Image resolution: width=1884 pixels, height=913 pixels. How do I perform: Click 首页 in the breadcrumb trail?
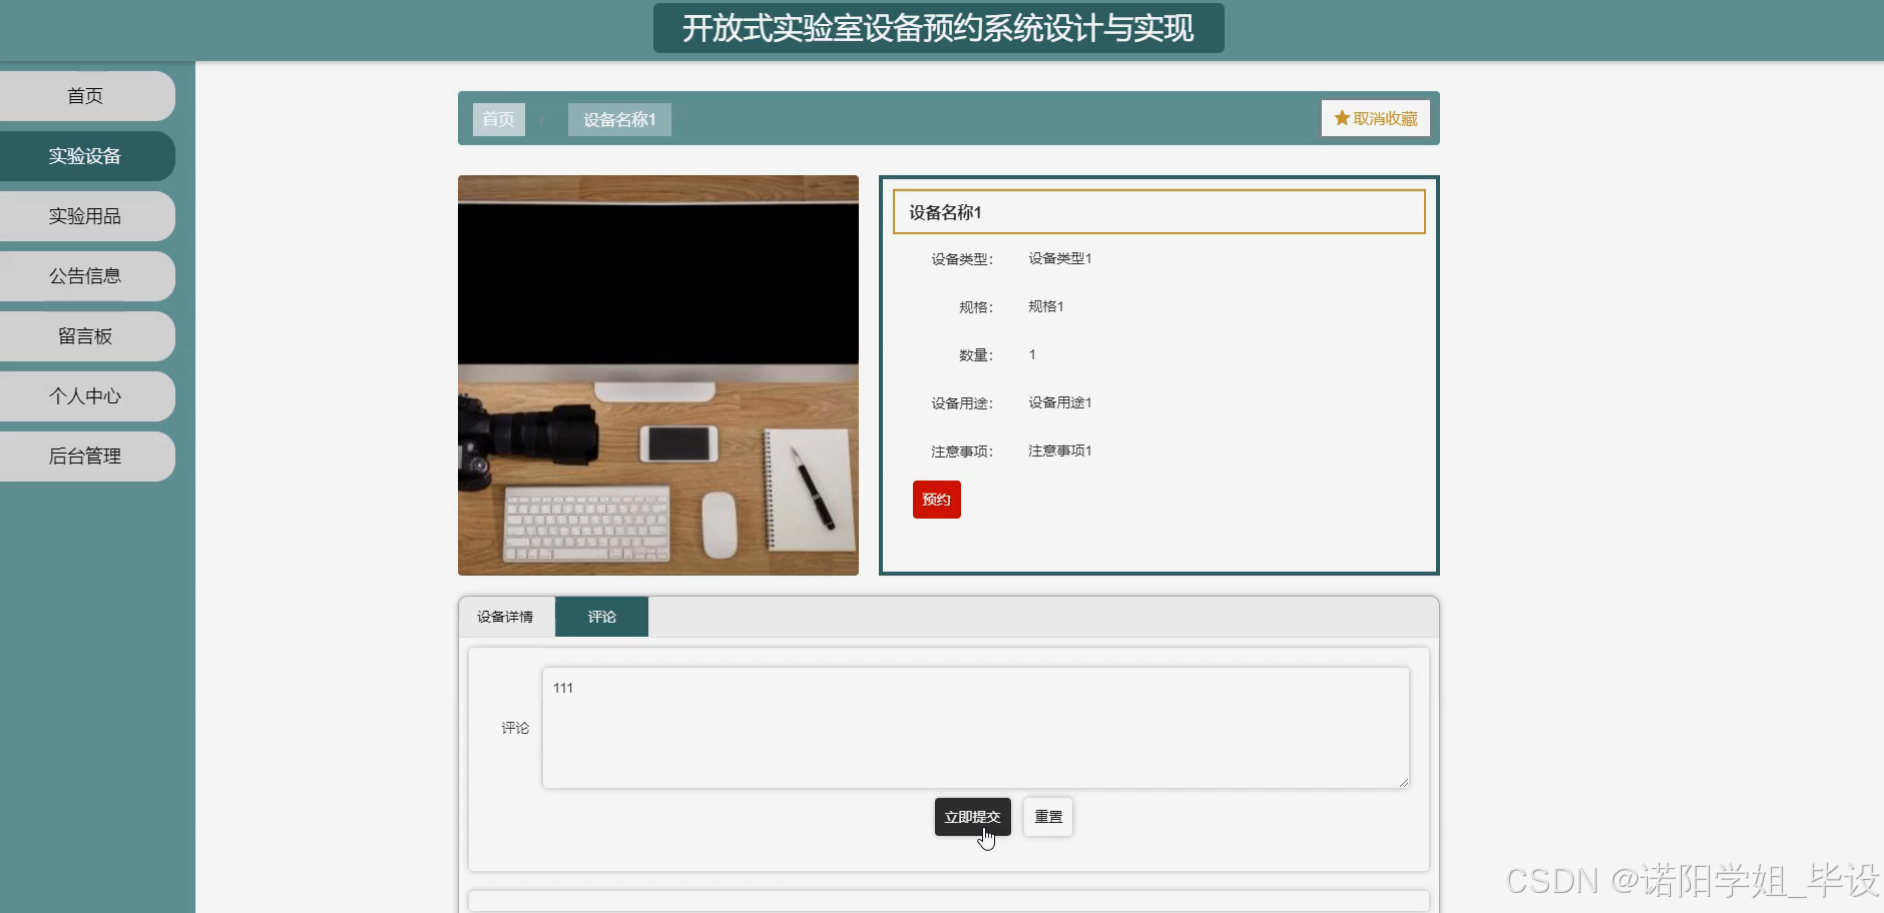pyautogui.click(x=497, y=119)
